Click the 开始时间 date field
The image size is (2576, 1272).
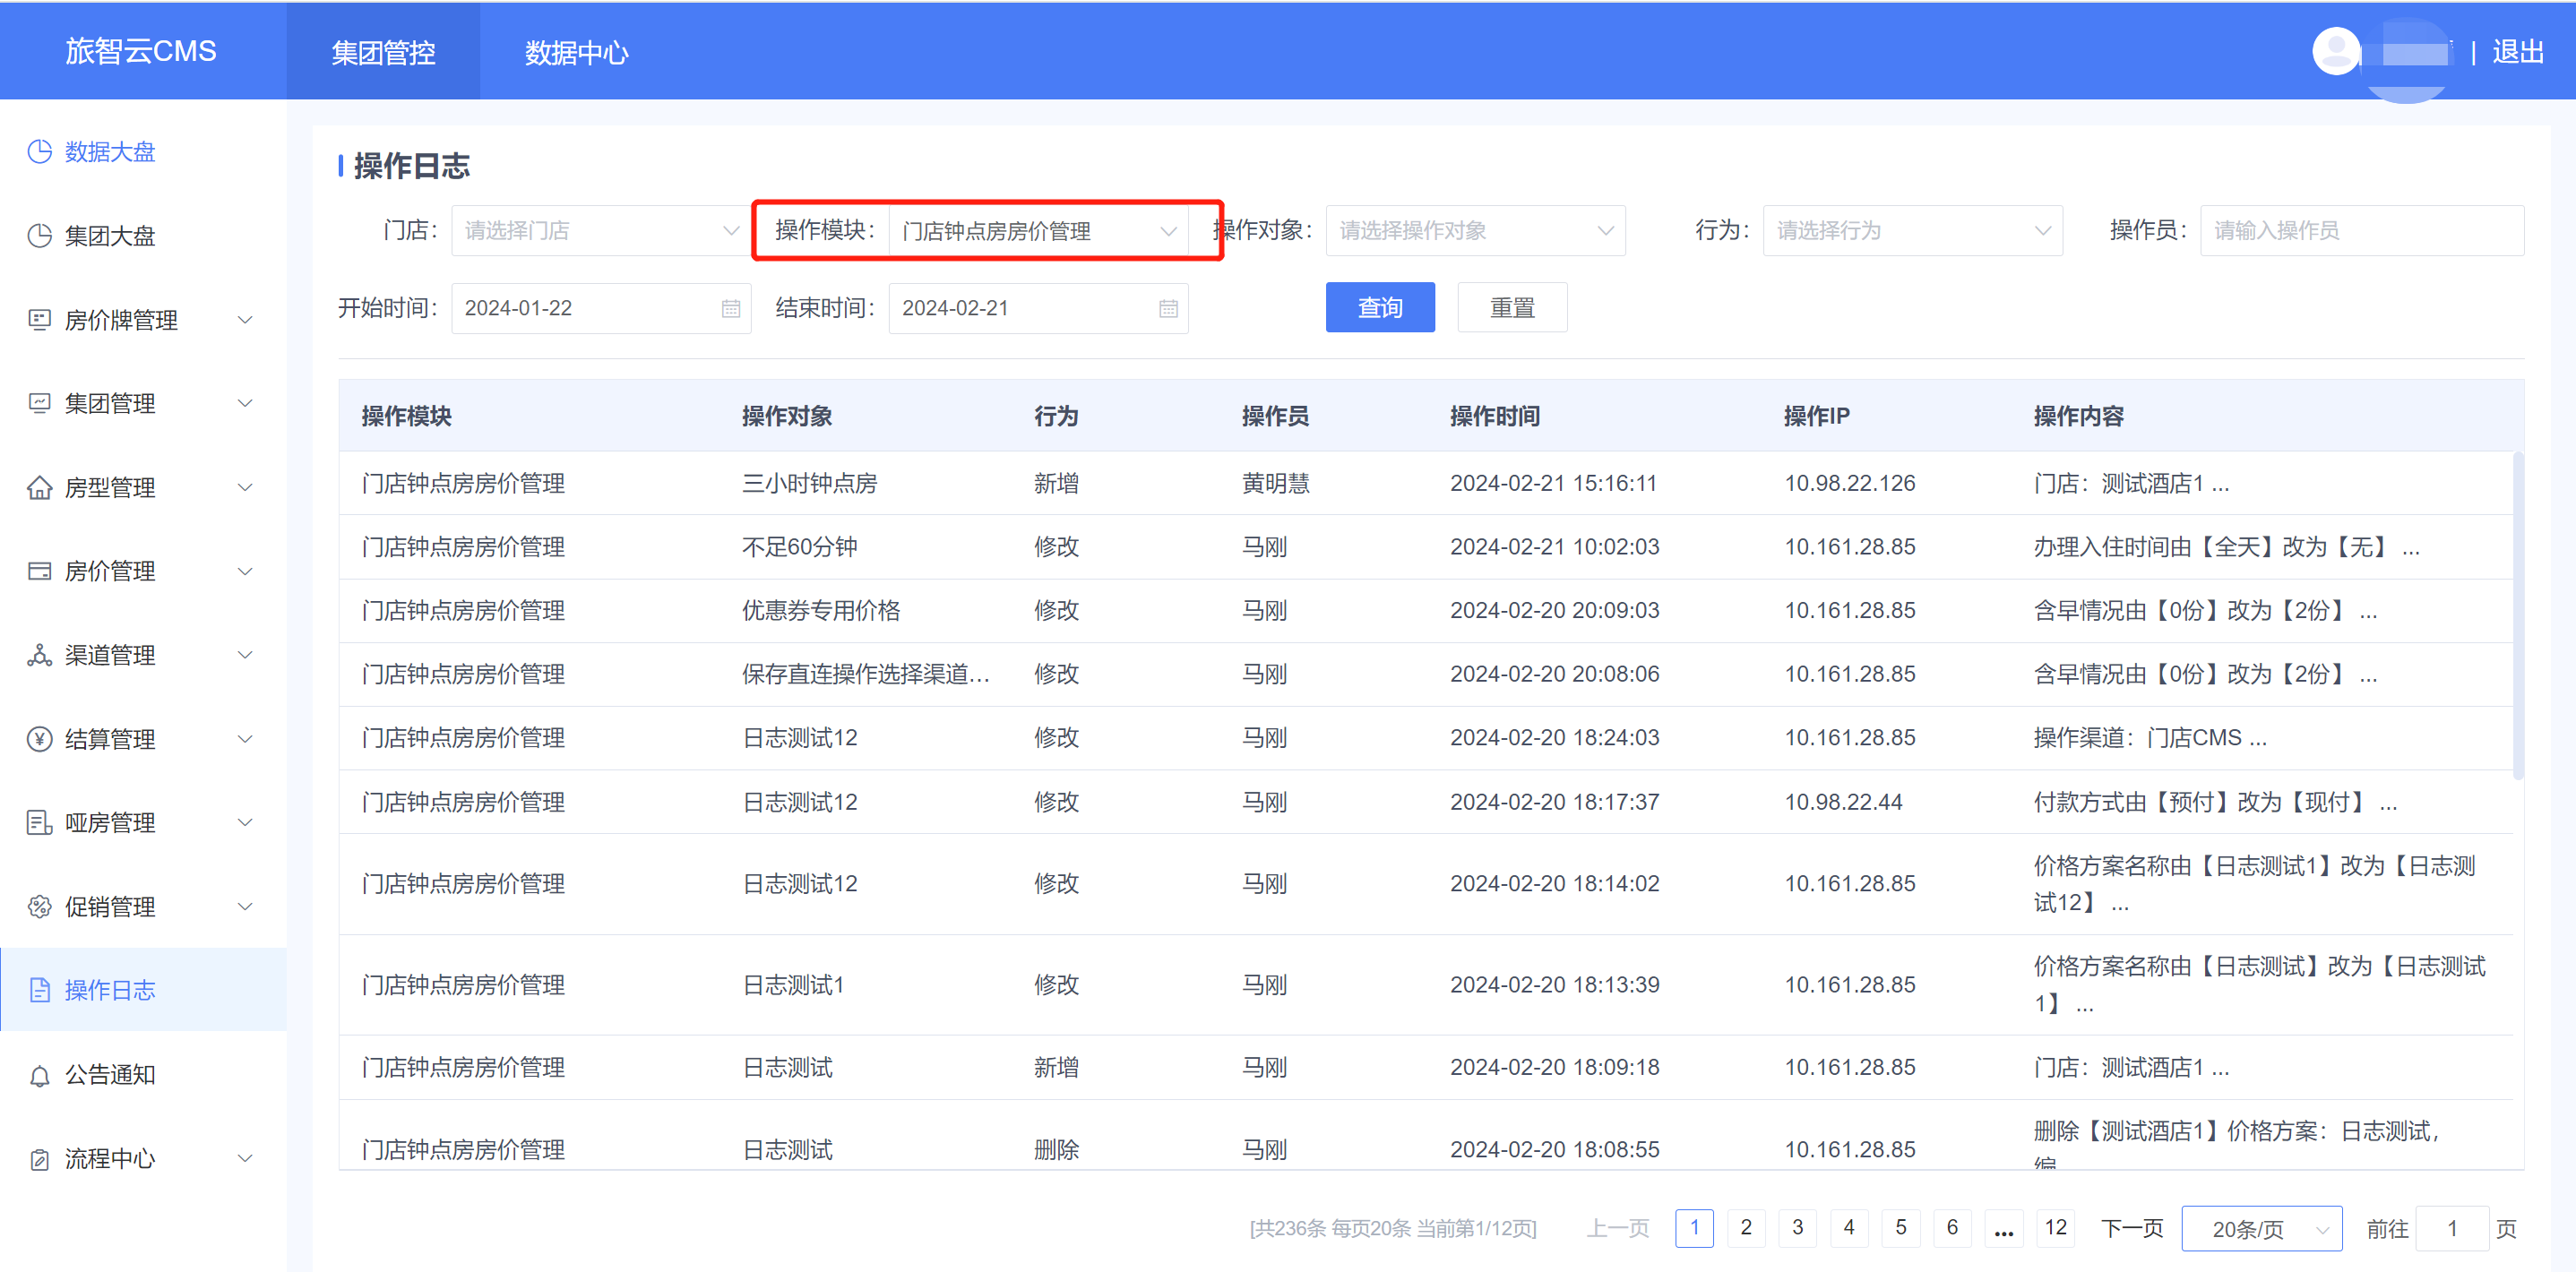click(601, 308)
